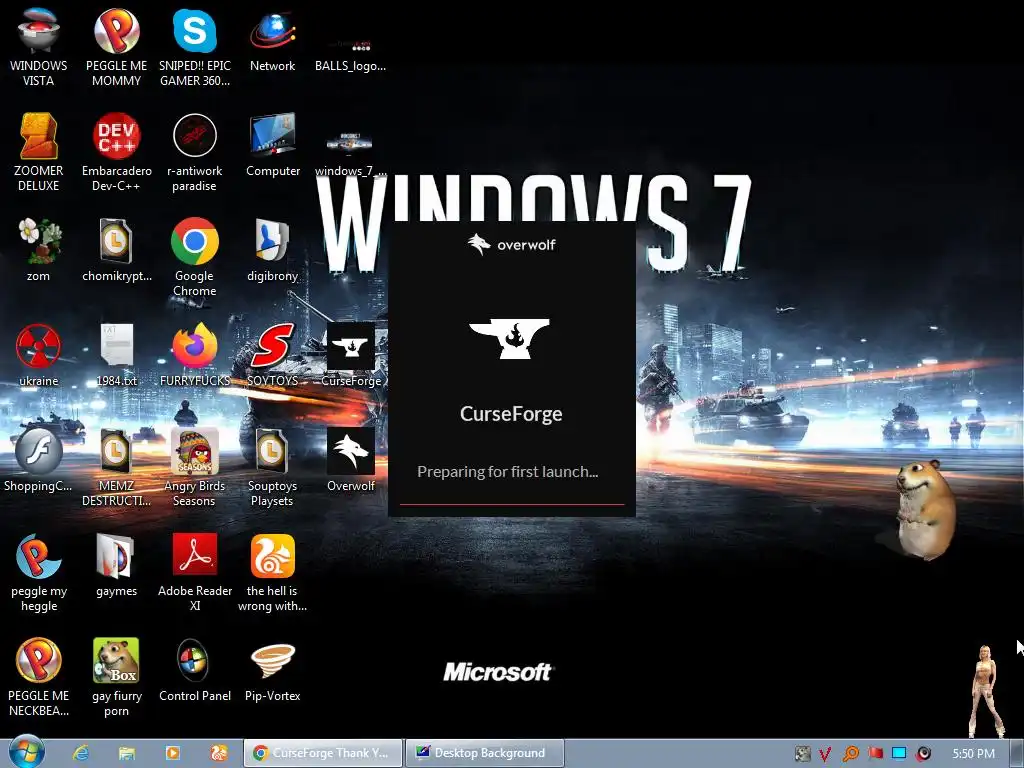Open Windows Media Player from the taskbar
Viewport: 1024px width, 768px height.
(172, 753)
